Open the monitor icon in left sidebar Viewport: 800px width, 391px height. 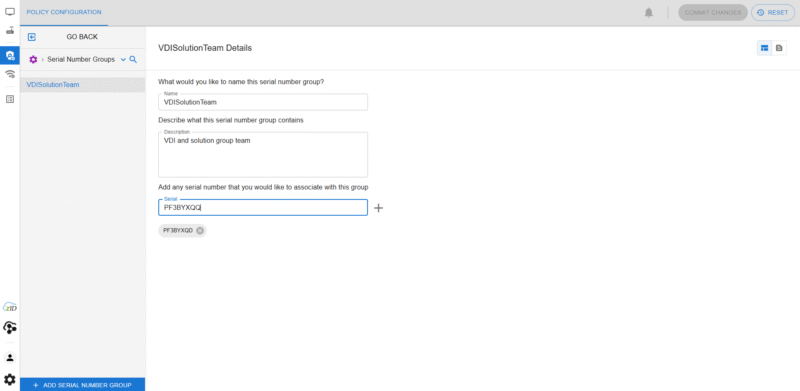point(10,11)
